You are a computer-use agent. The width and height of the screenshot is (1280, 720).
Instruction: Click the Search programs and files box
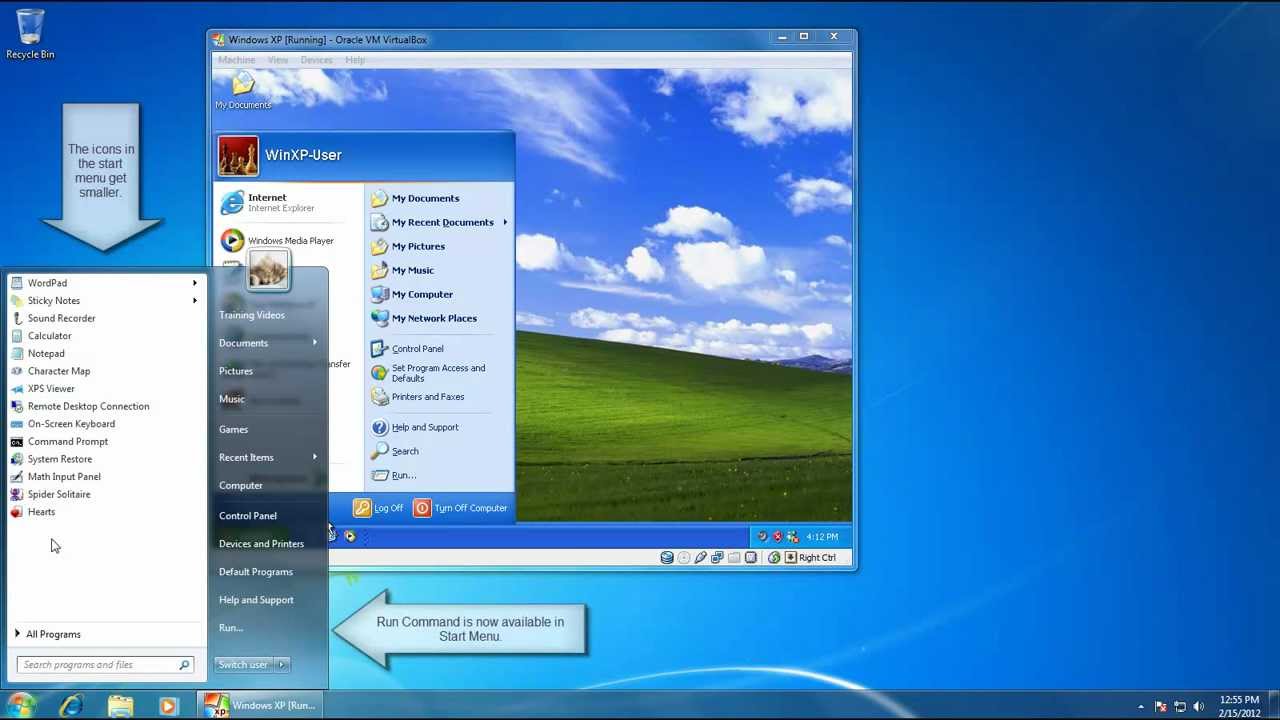(x=98, y=664)
